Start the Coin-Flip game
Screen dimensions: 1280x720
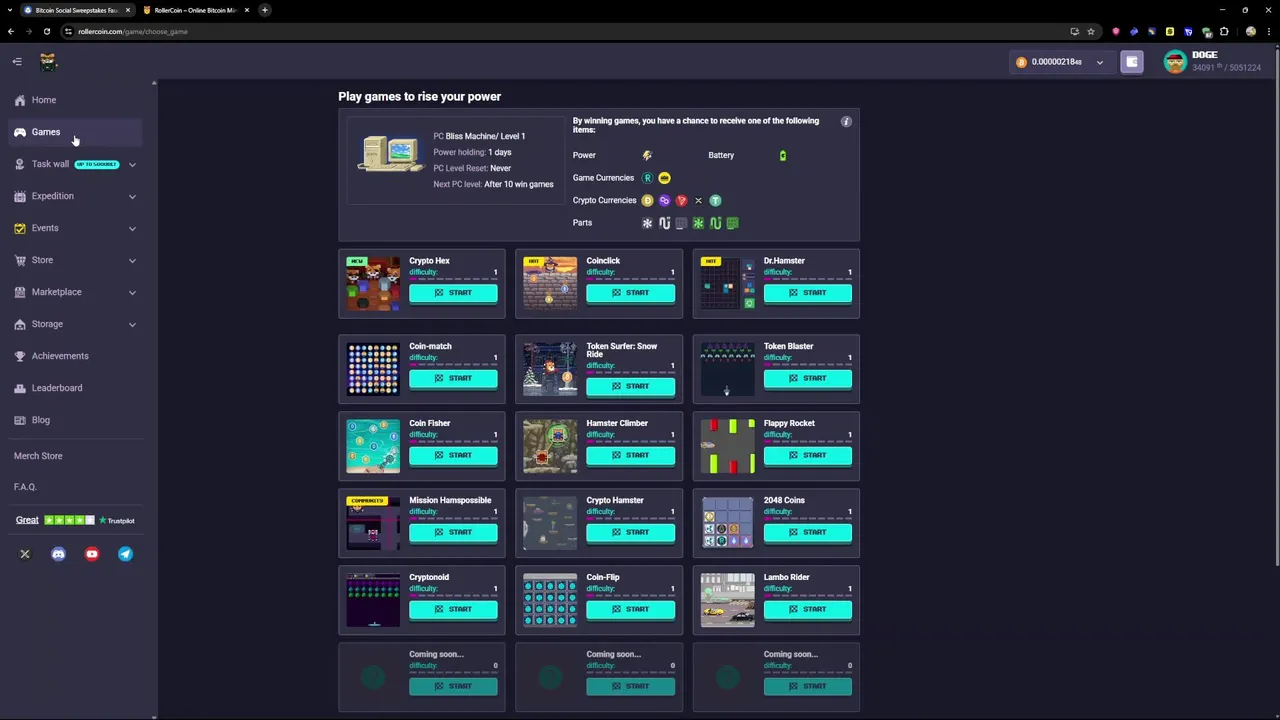[x=630, y=609]
